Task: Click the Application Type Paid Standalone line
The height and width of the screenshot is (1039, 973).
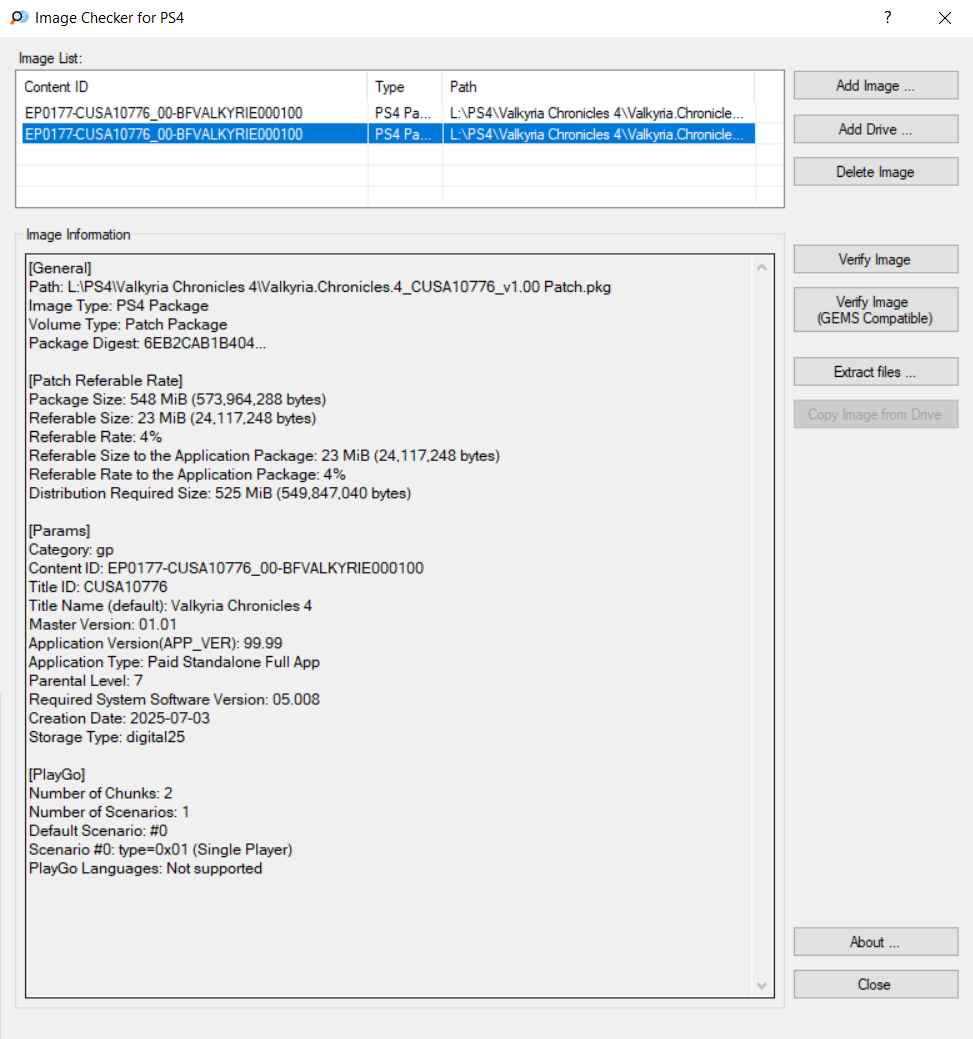Action: pyautogui.click(x=174, y=661)
